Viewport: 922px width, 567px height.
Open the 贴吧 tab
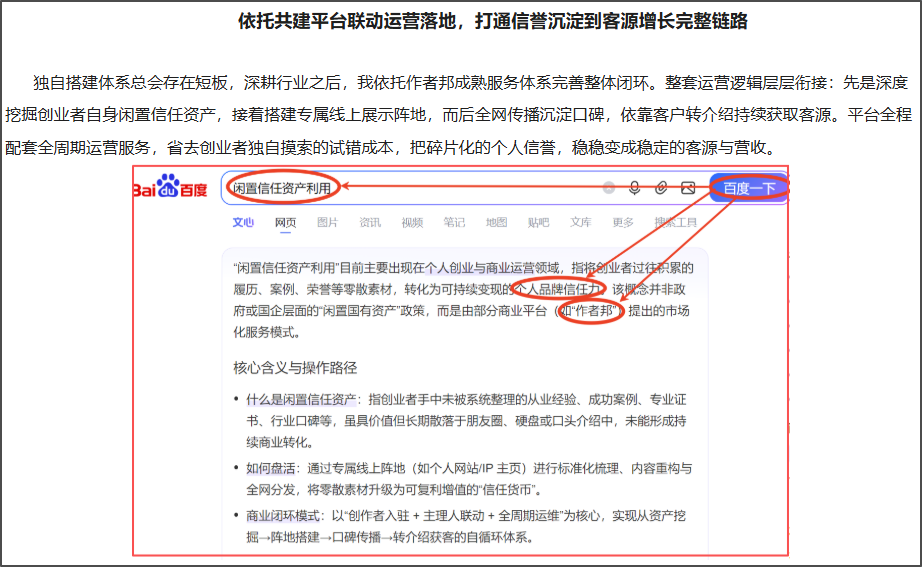[538, 222]
